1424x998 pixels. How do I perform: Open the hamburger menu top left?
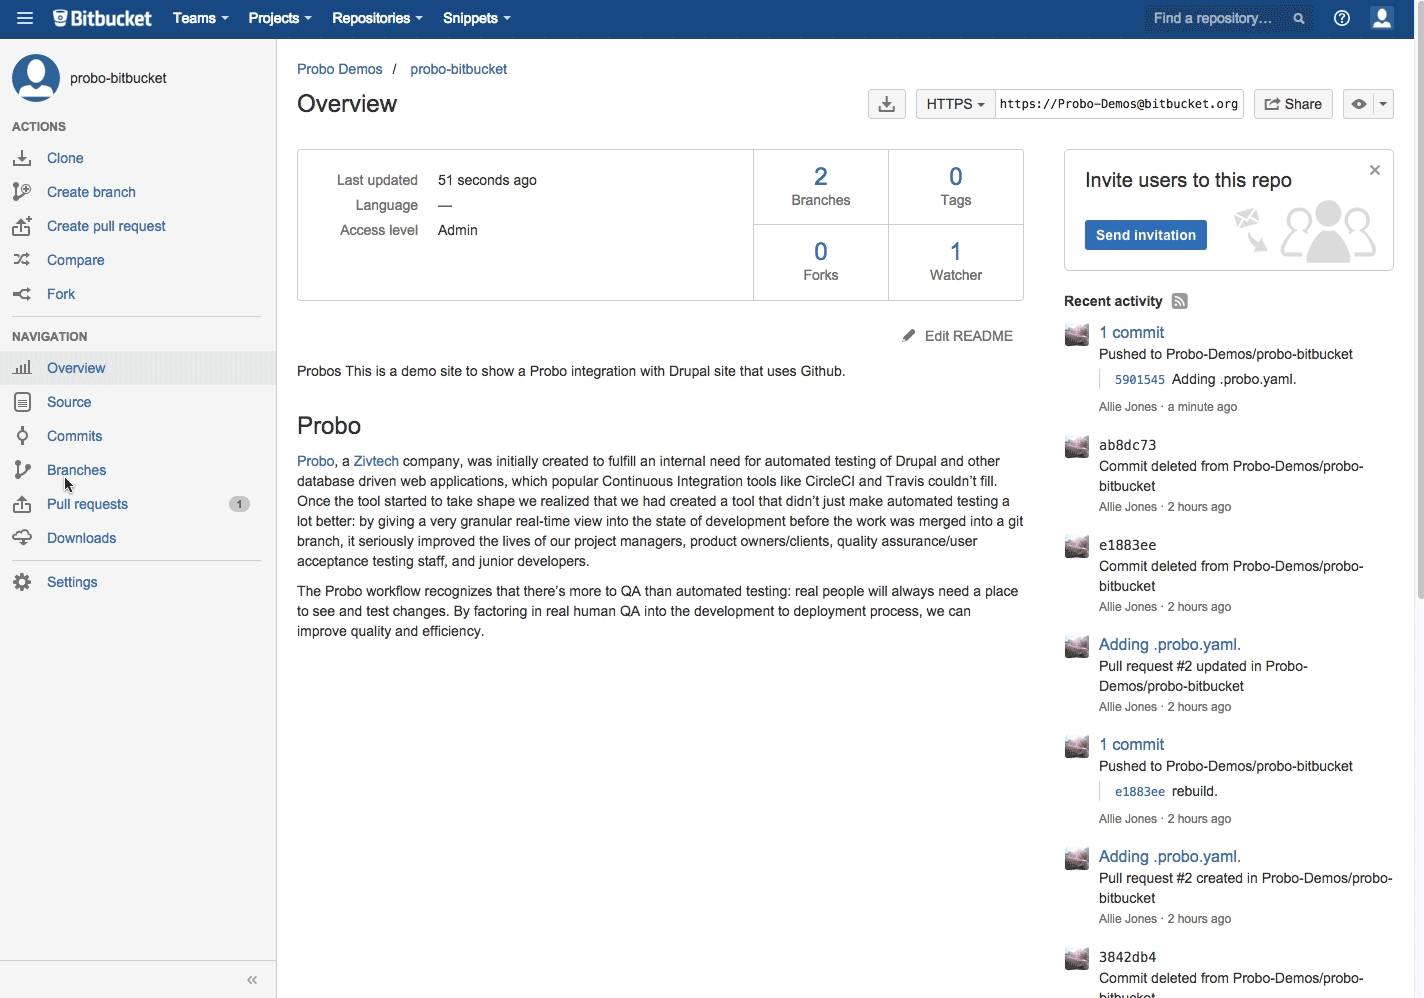pos(24,18)
